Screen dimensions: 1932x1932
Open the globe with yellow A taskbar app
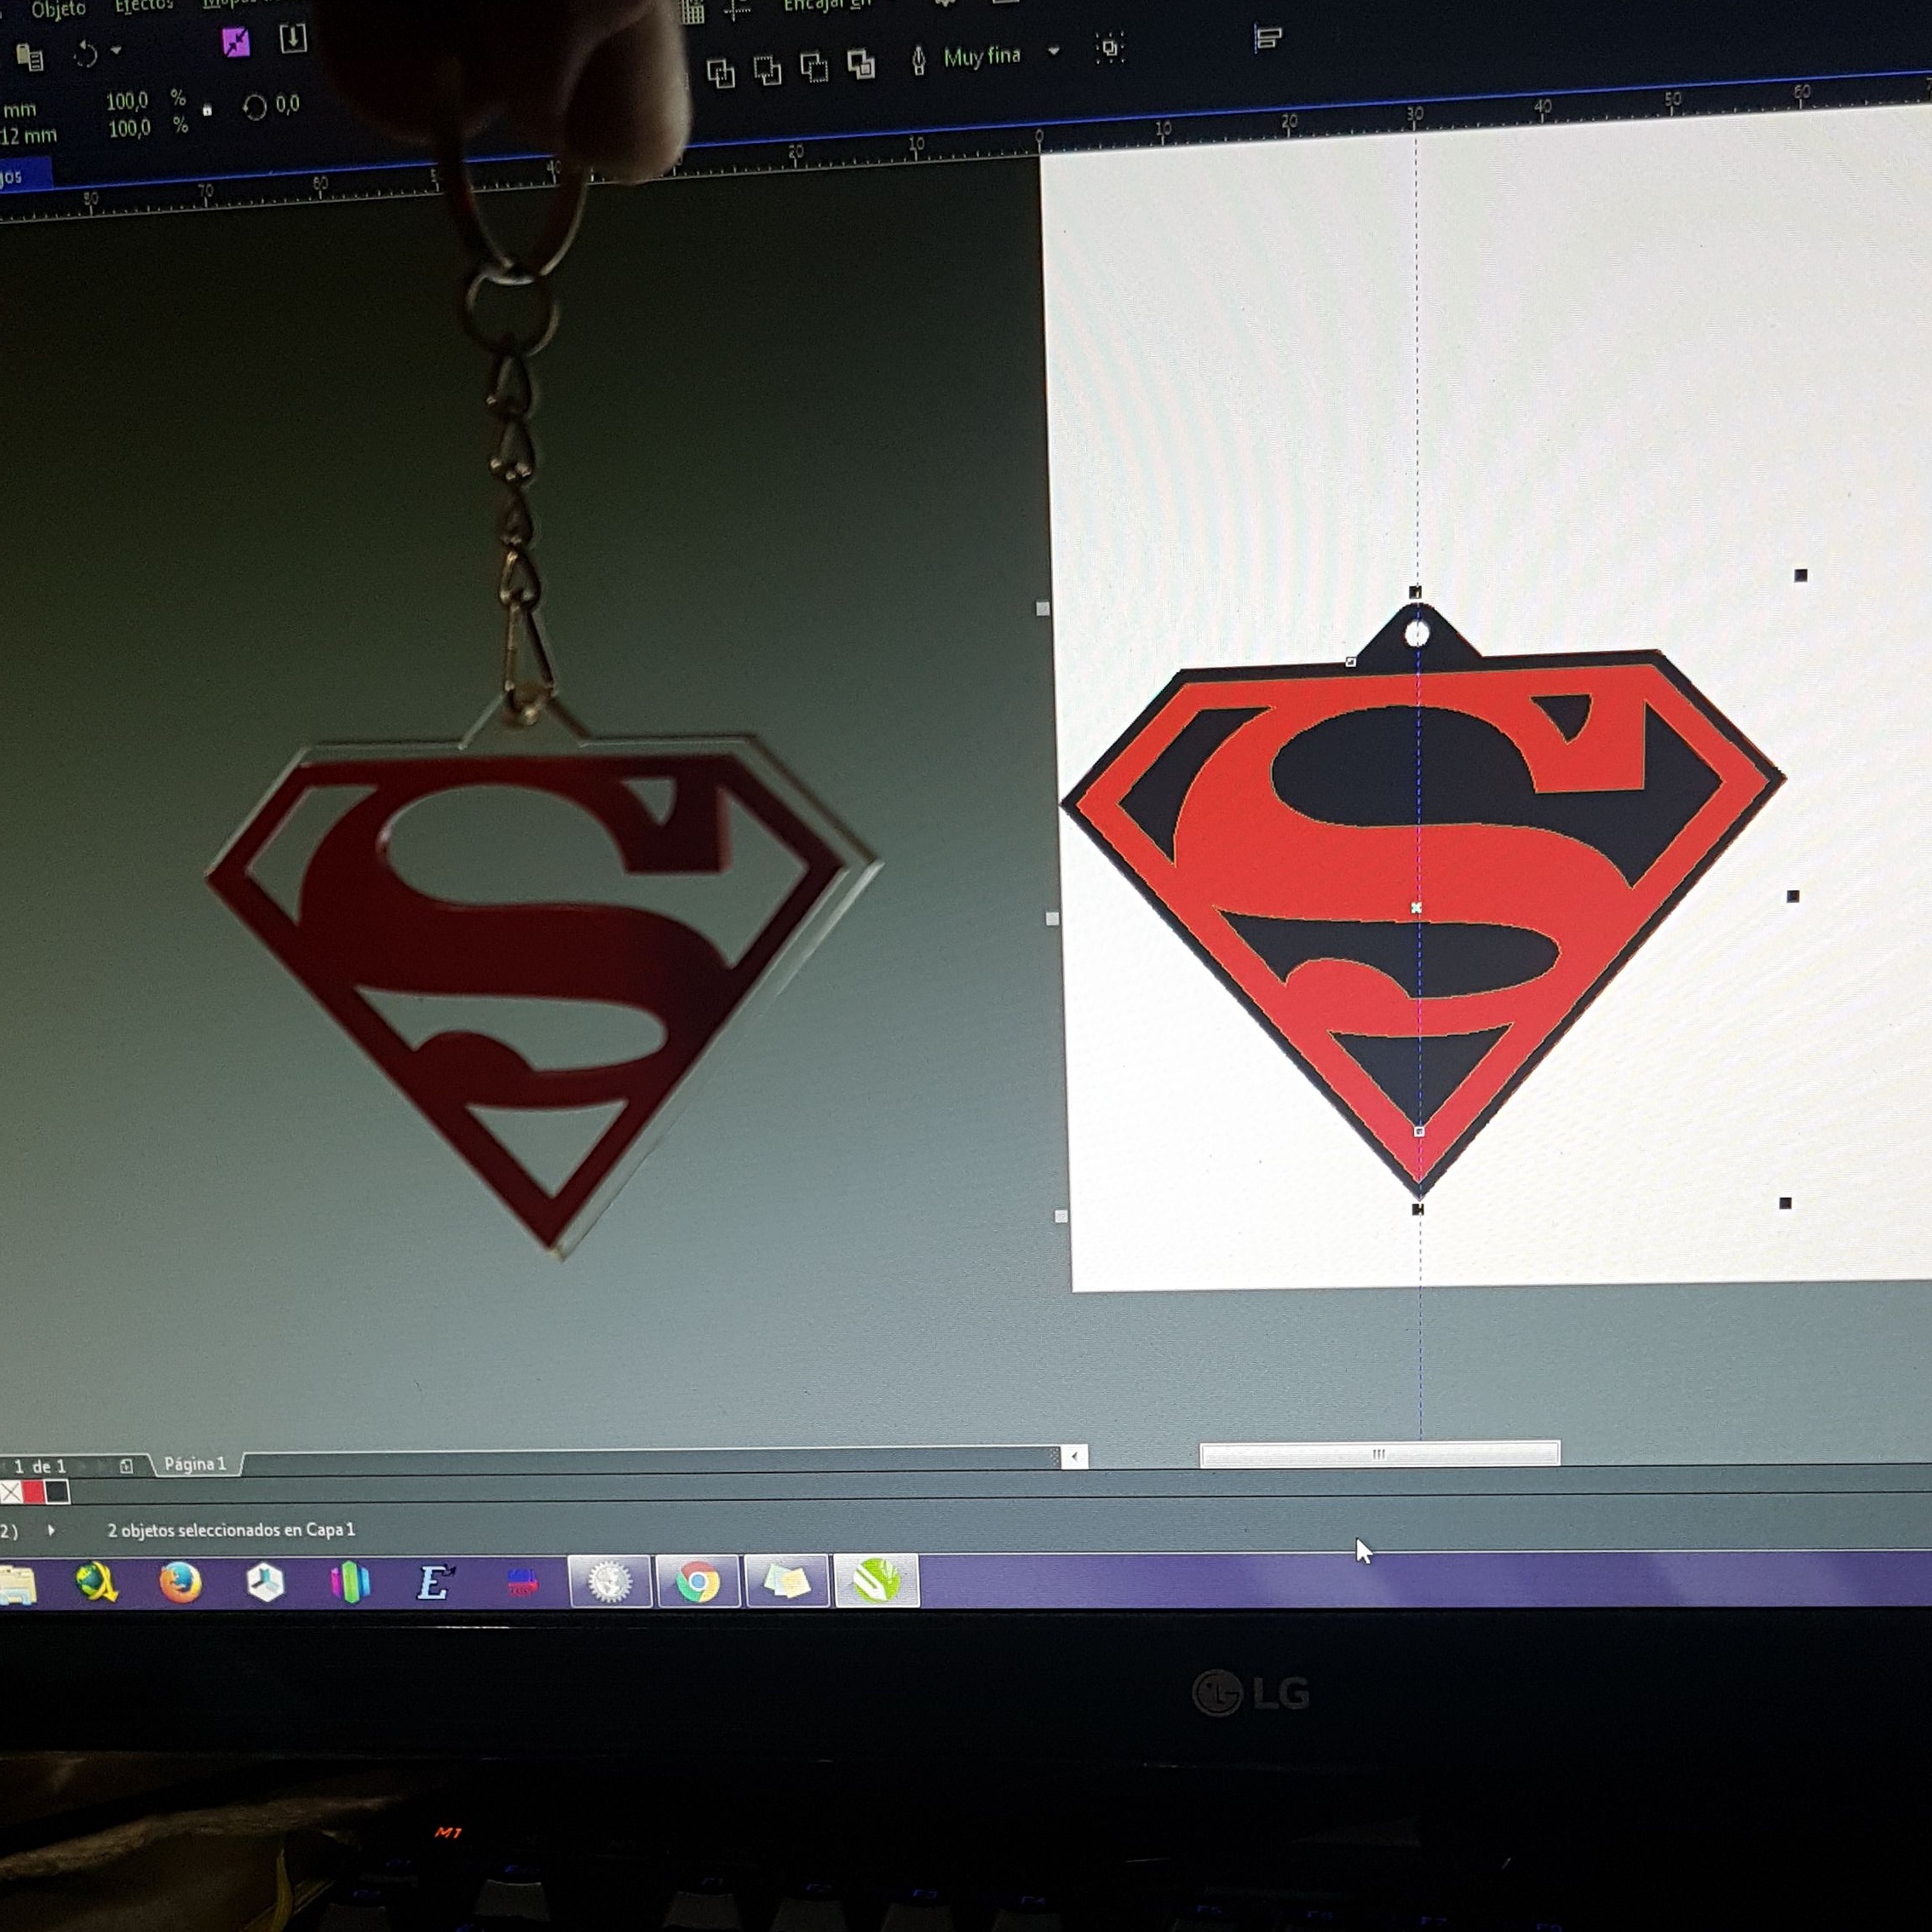click(96, 1583)
